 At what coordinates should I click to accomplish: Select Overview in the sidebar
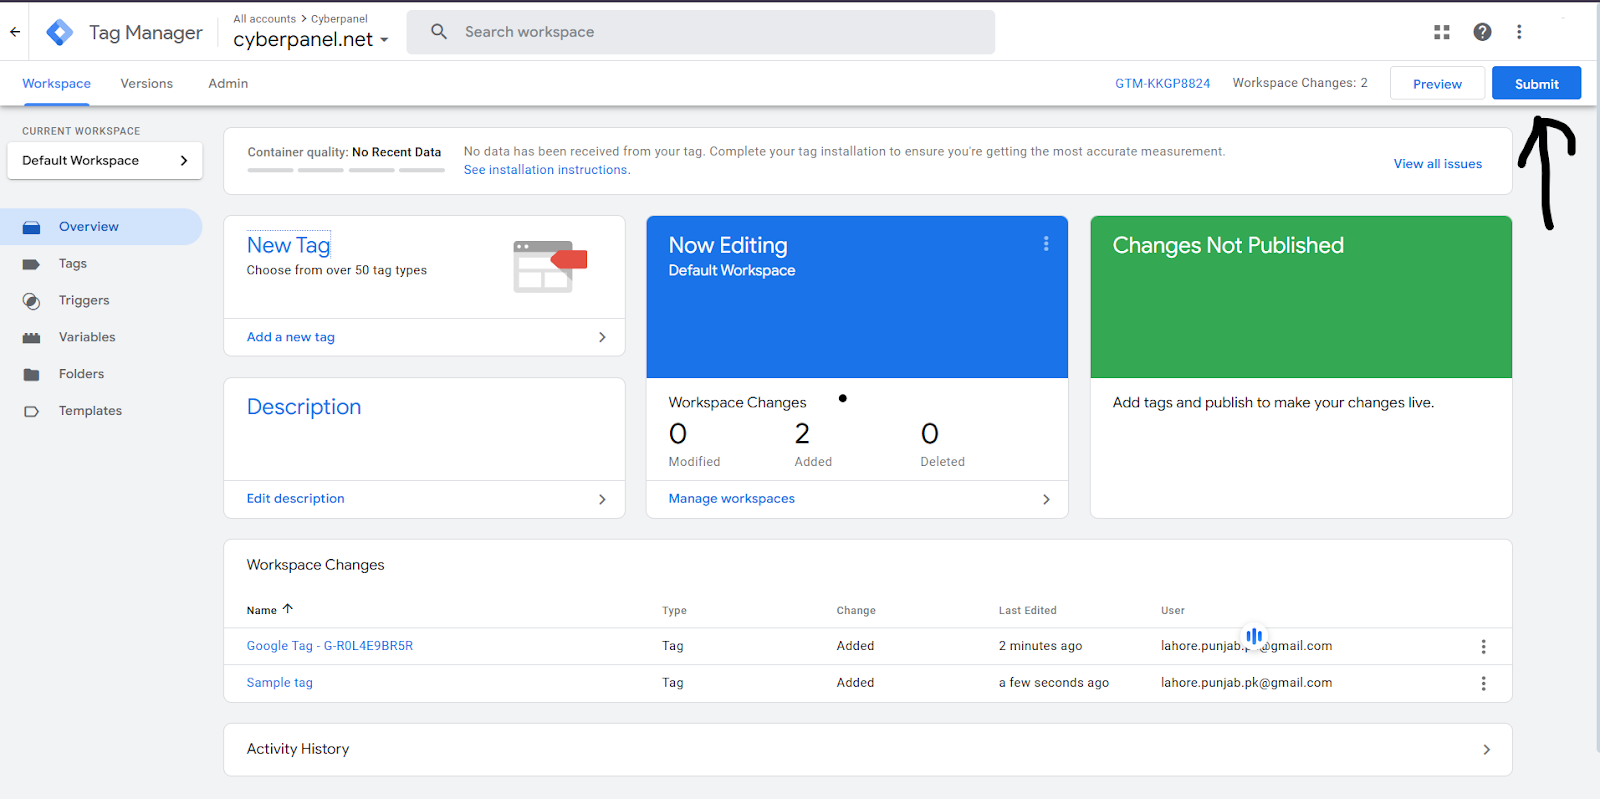tap(101, 227)
